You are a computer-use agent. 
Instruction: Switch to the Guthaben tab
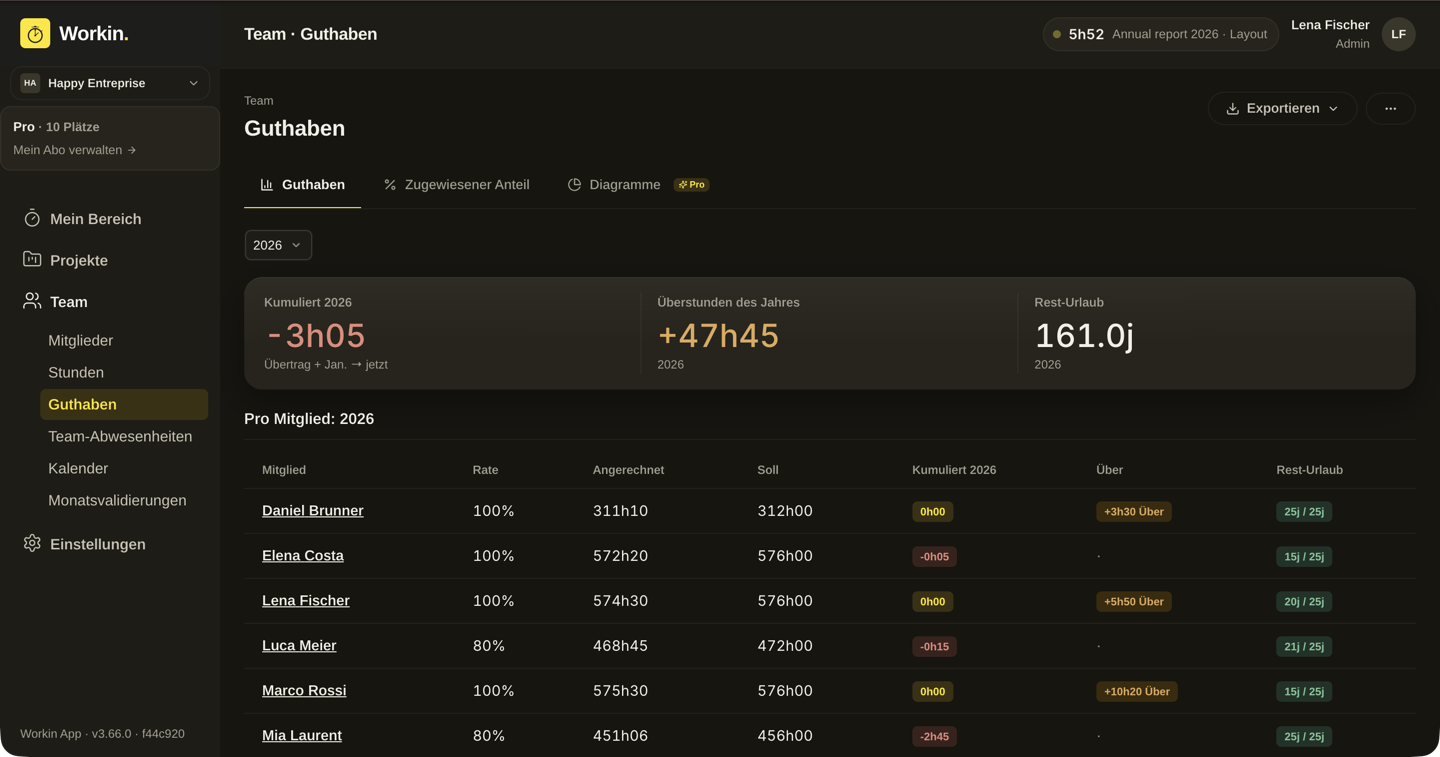pos(302,185)
